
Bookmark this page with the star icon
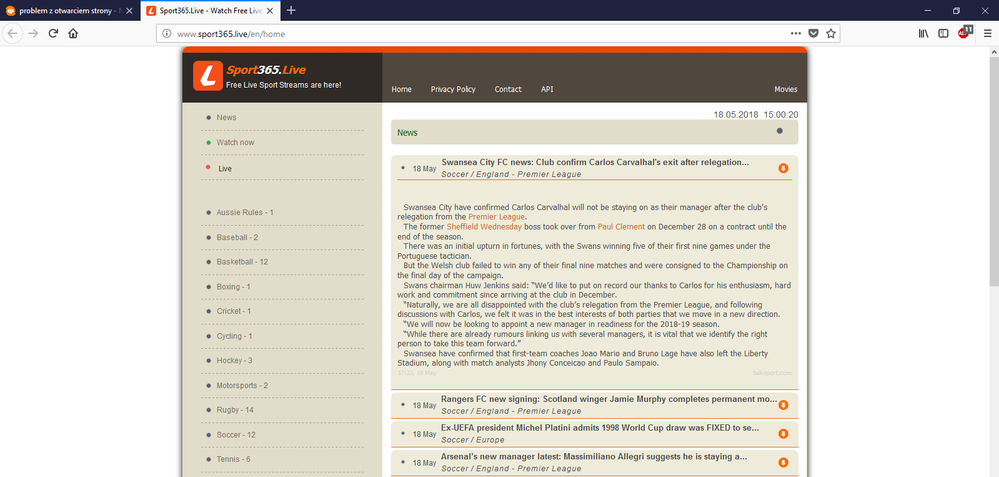831,33
